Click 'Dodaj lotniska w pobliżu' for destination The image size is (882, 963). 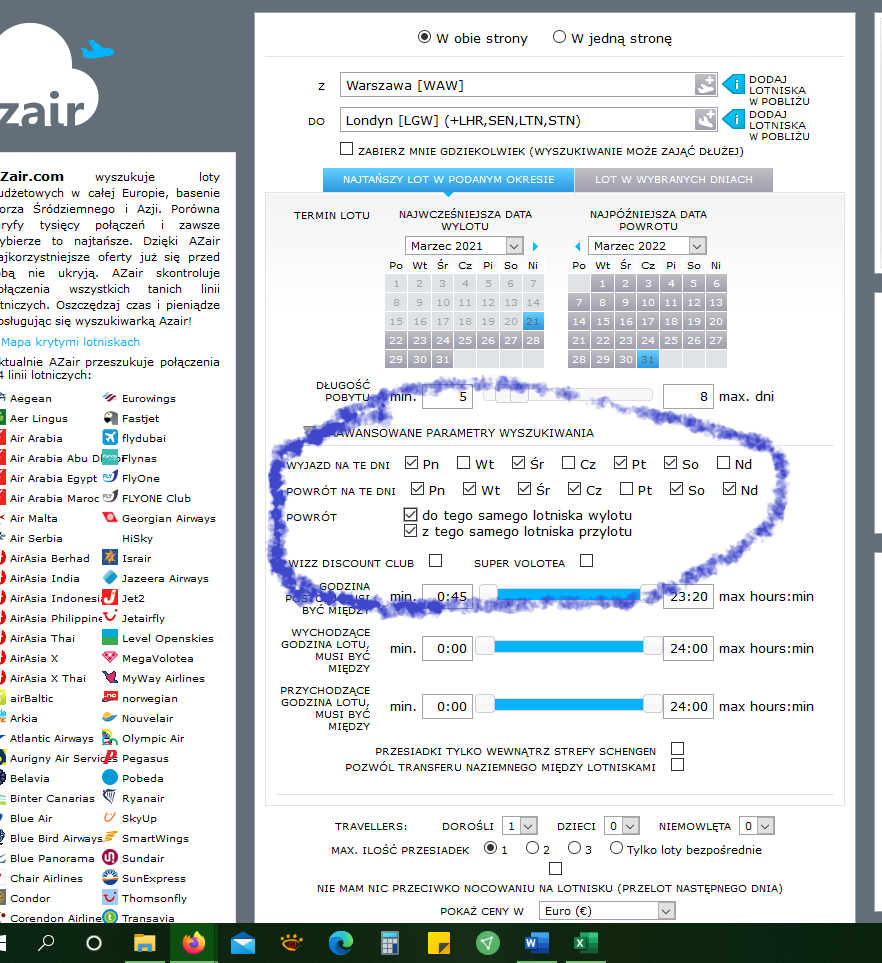(x=779, y=125)
